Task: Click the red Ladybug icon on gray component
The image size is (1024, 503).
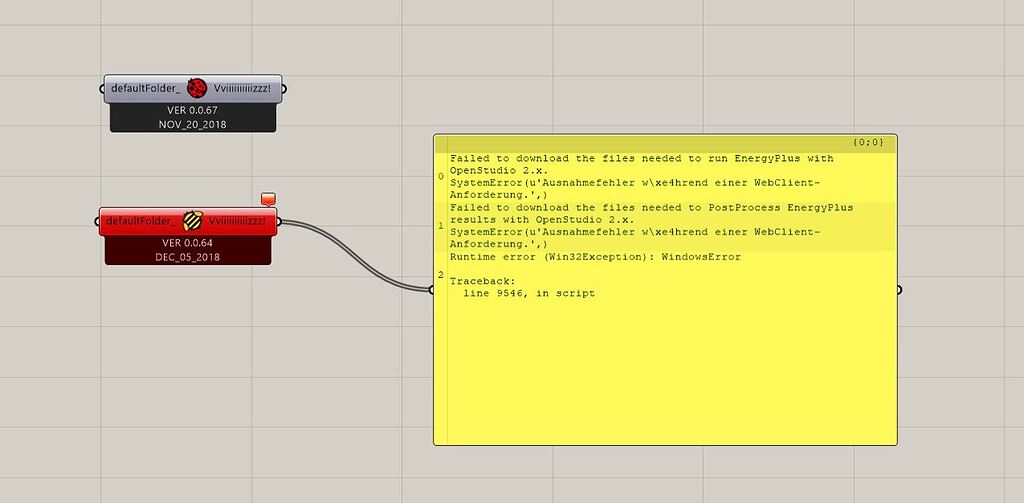Action: pyautogui.click(x=197, y=88)
